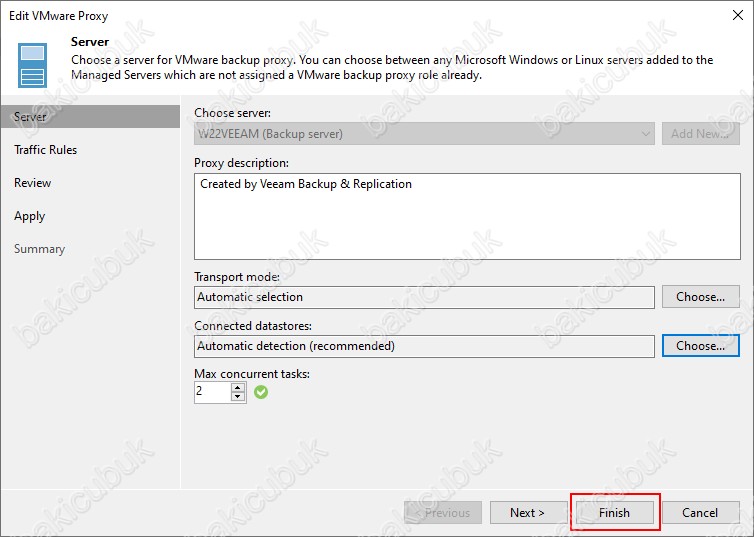Click the Previous button

[443, 512]
